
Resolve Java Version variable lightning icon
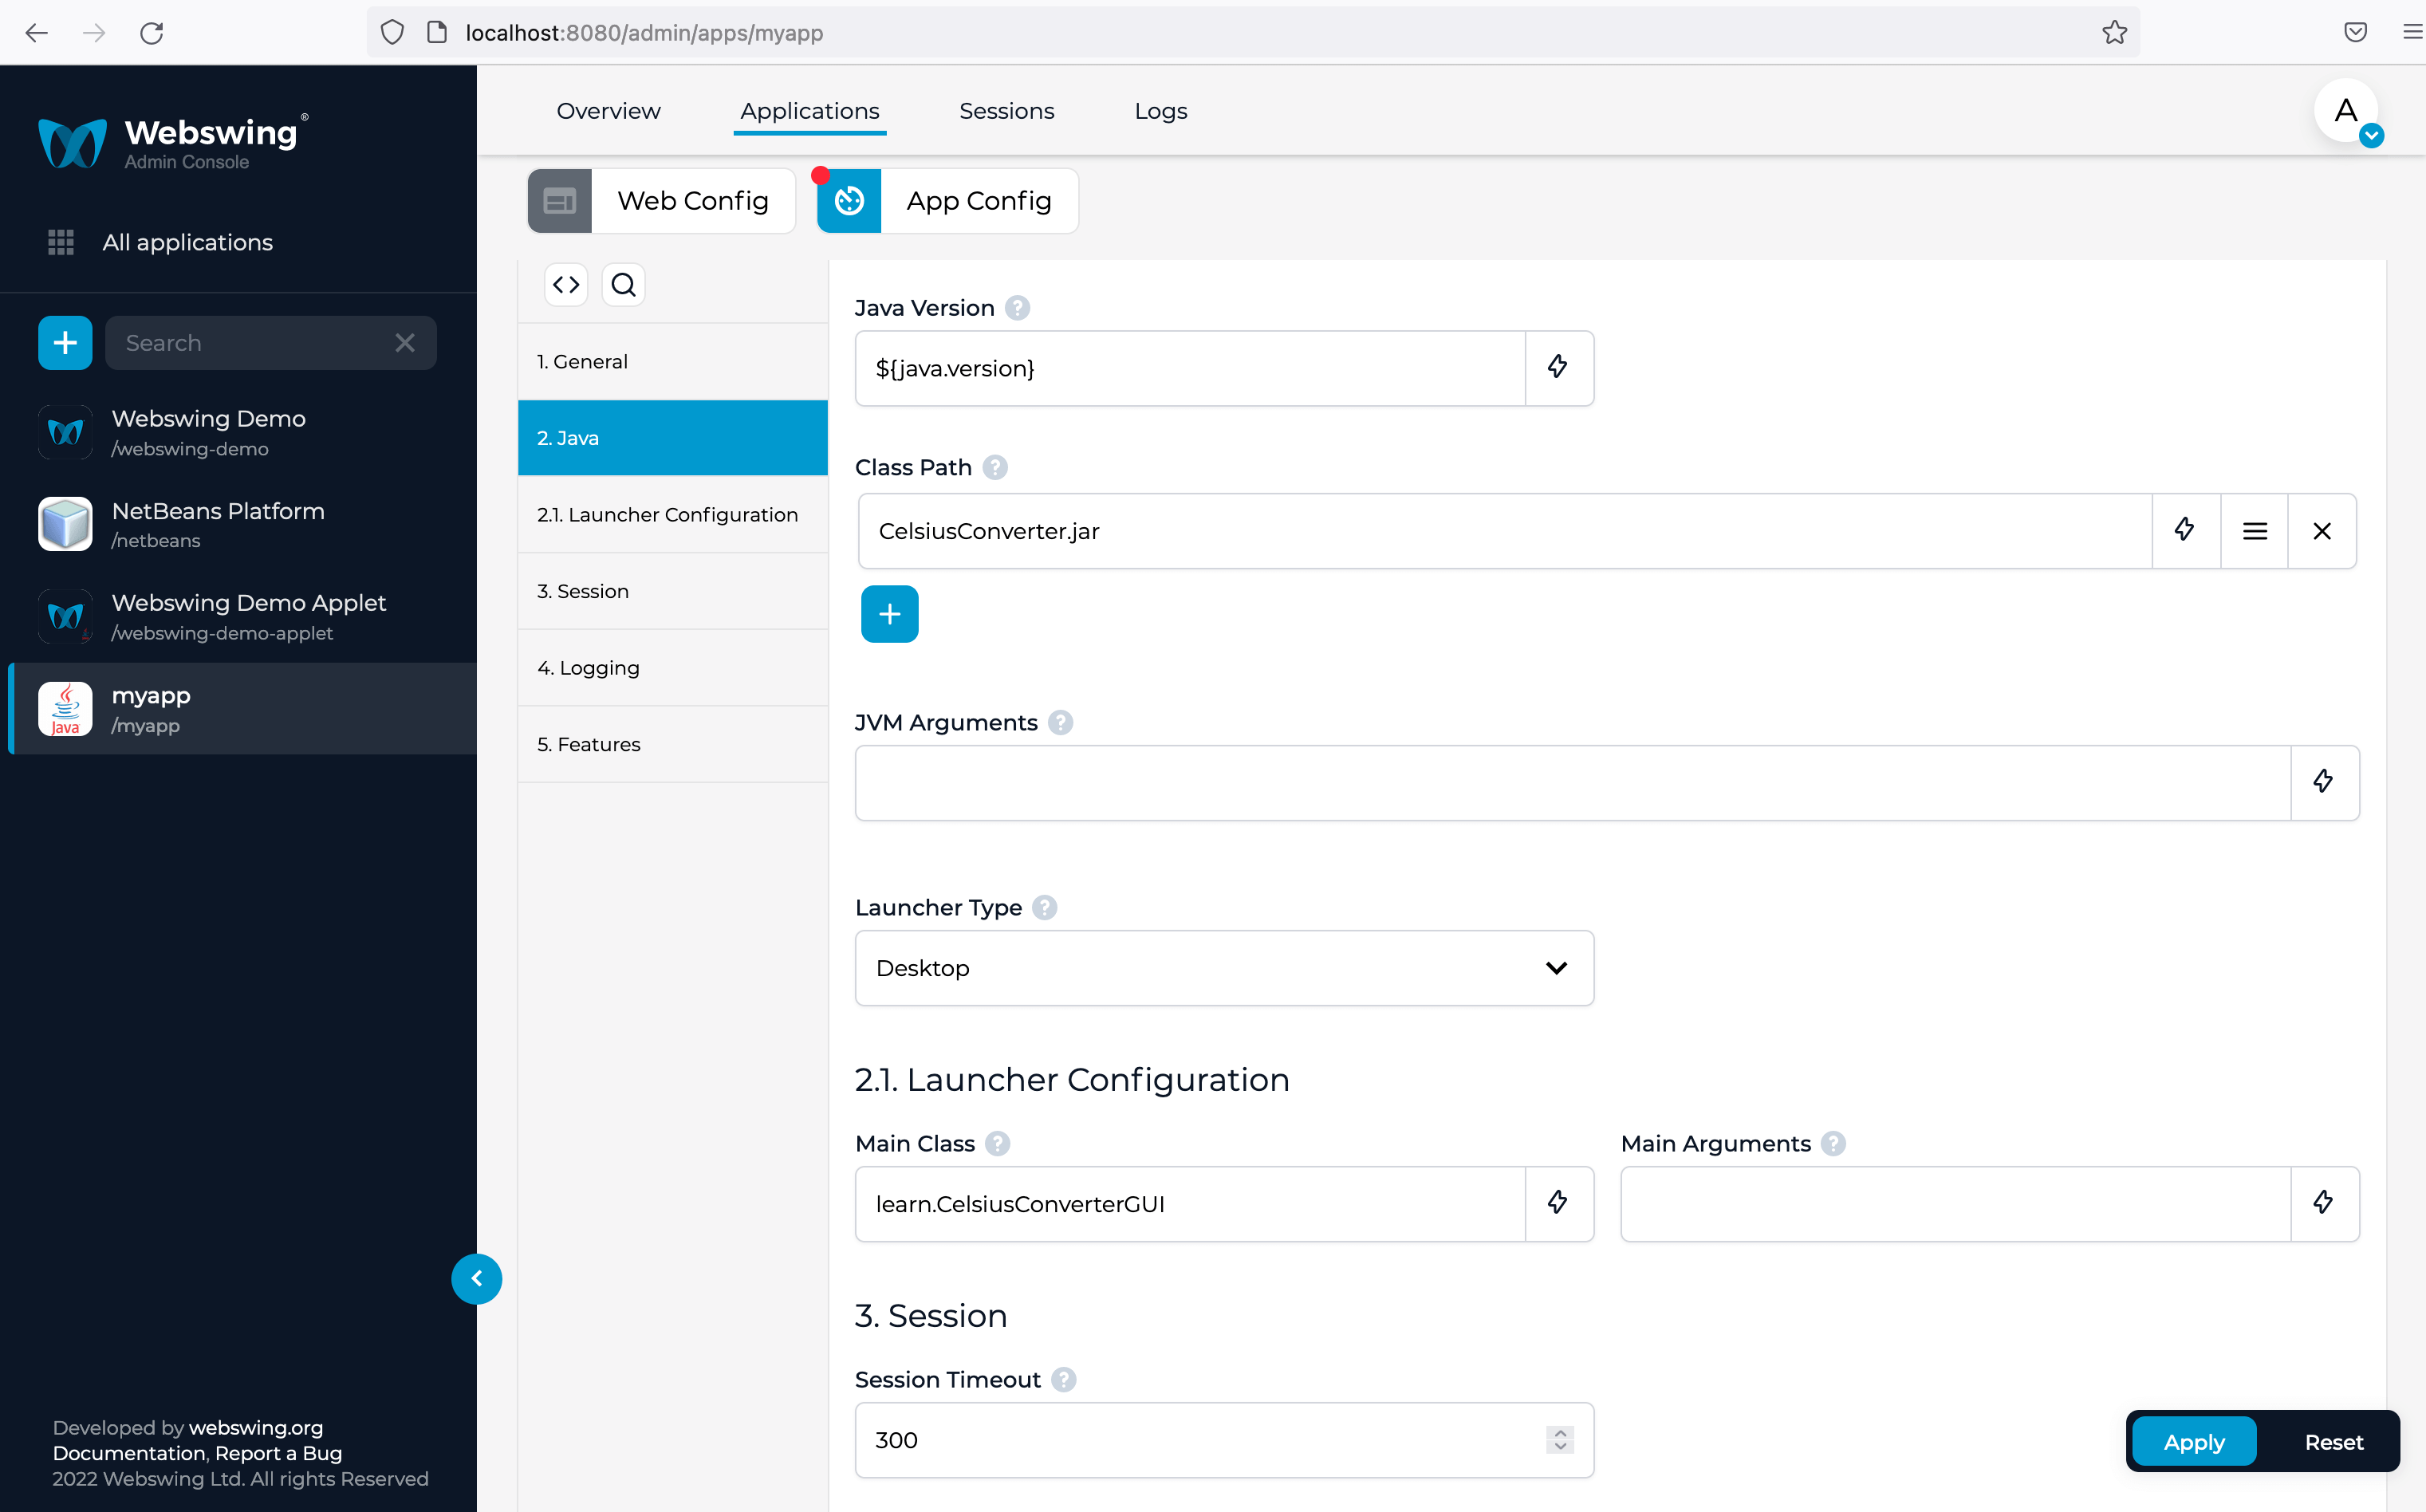click(x=1558, y=368)
